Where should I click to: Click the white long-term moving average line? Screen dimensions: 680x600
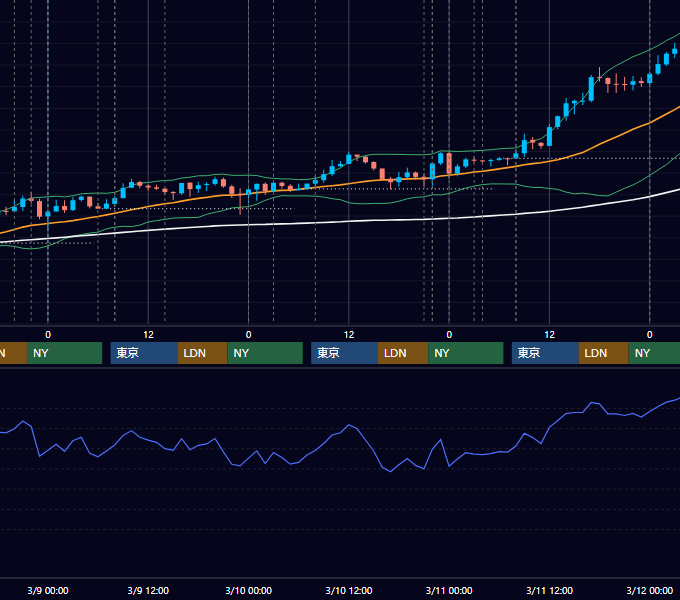coord(347,221)
